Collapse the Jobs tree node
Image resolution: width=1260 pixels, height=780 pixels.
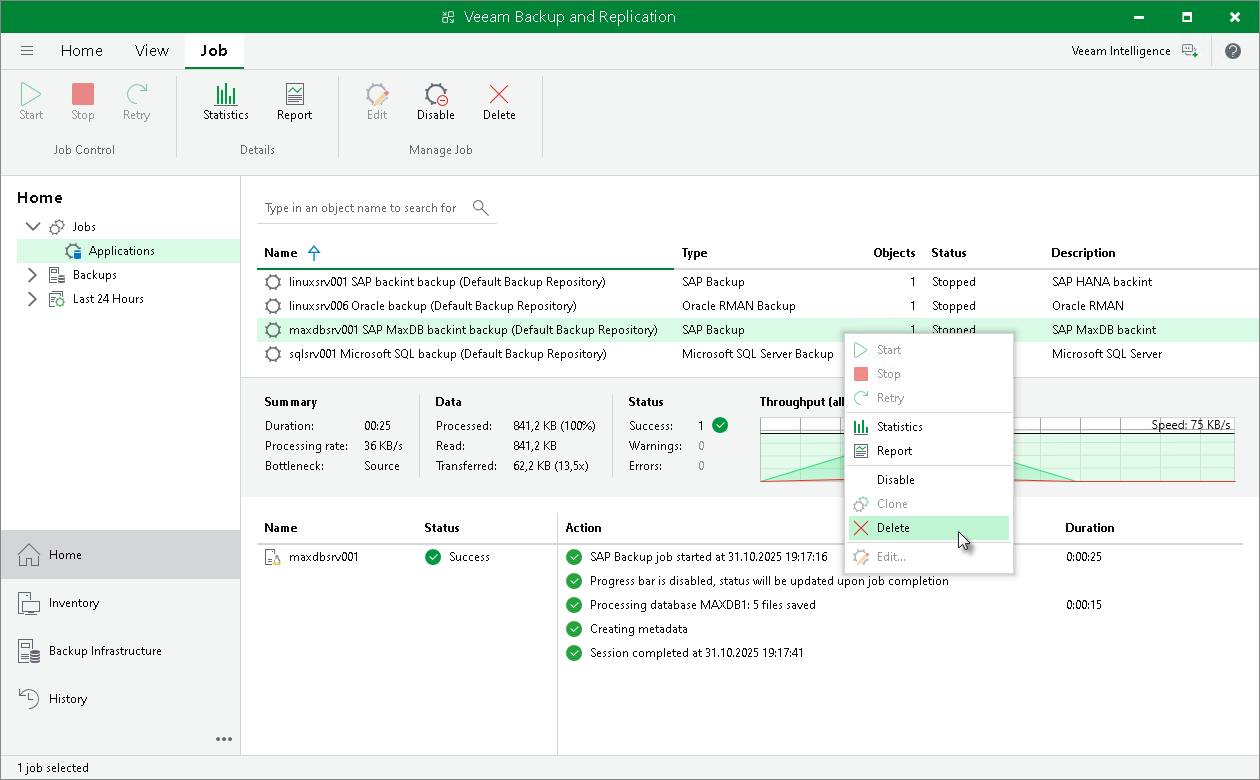click(x=32, y=227)
